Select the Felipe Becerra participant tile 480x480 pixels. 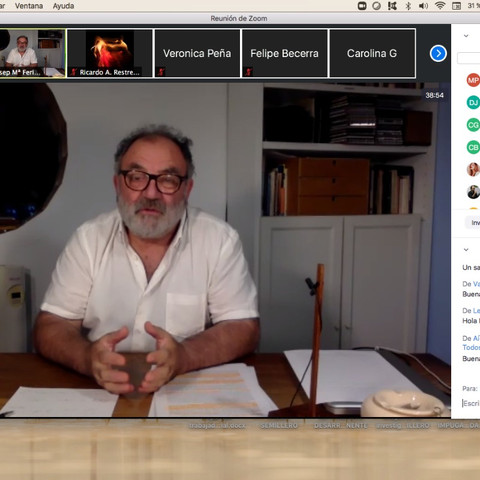click(x=284, y=53)
